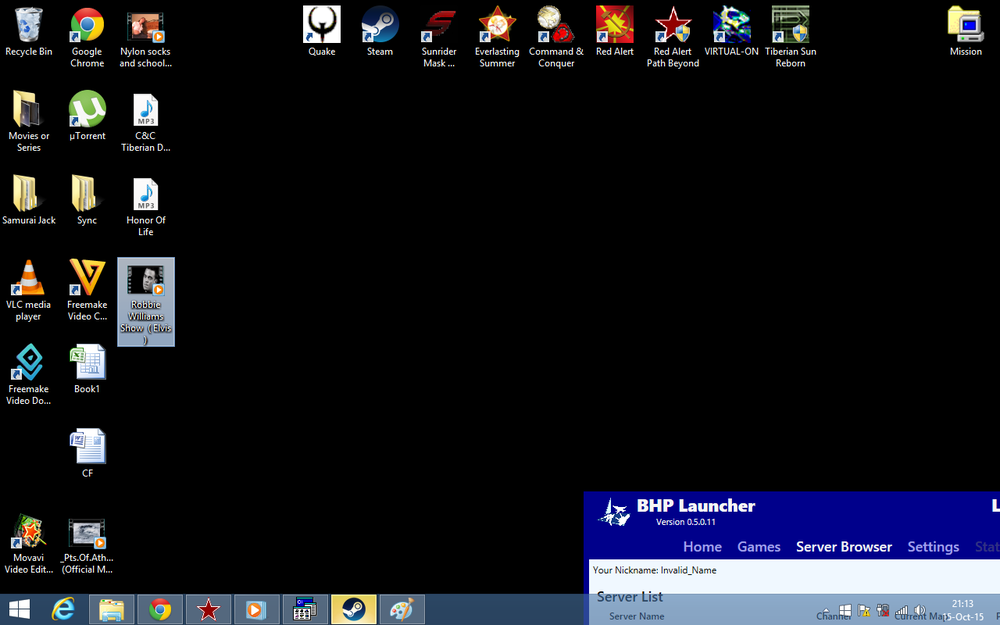
Task: Open the Windows Start button
Action: point(19,610)
